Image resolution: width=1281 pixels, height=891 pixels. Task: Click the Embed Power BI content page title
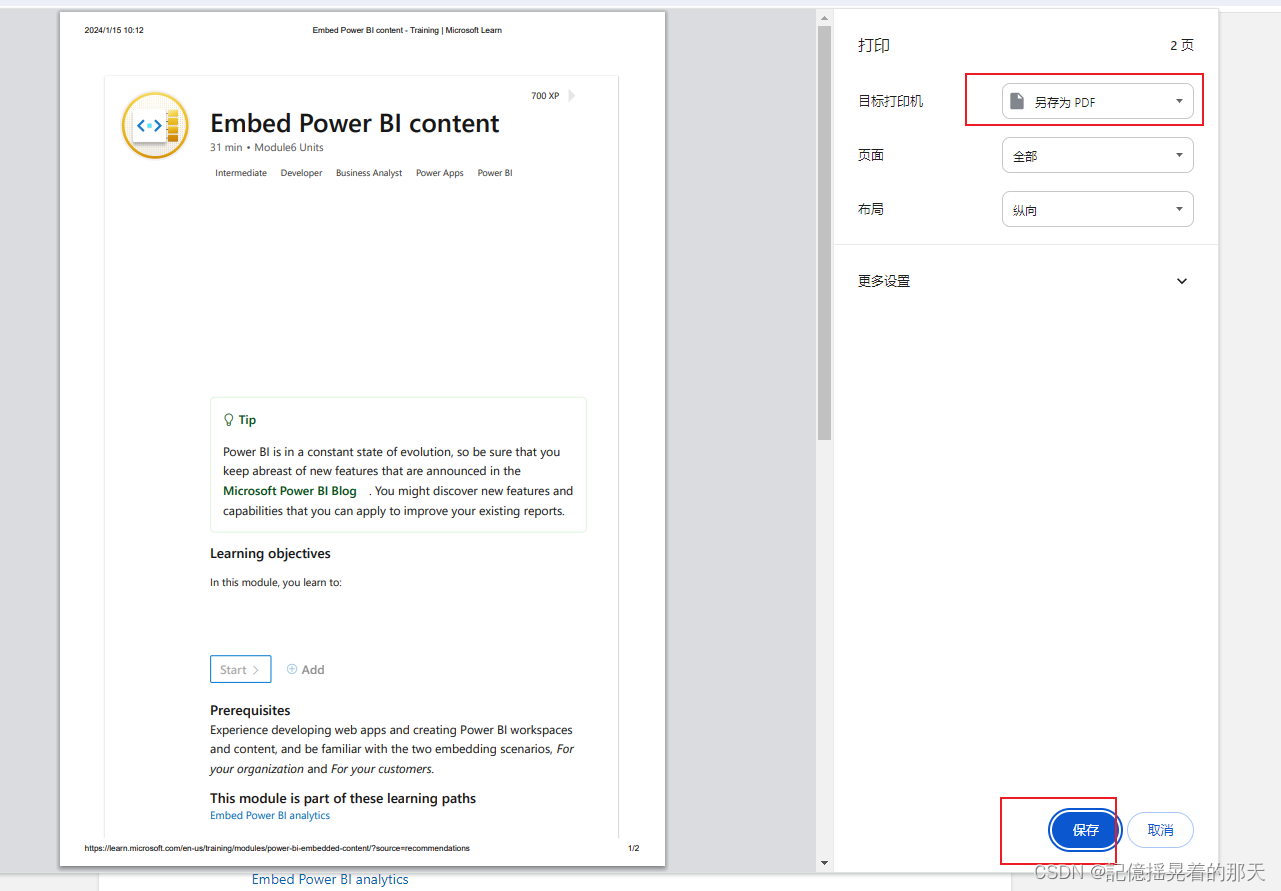[355, 123]
